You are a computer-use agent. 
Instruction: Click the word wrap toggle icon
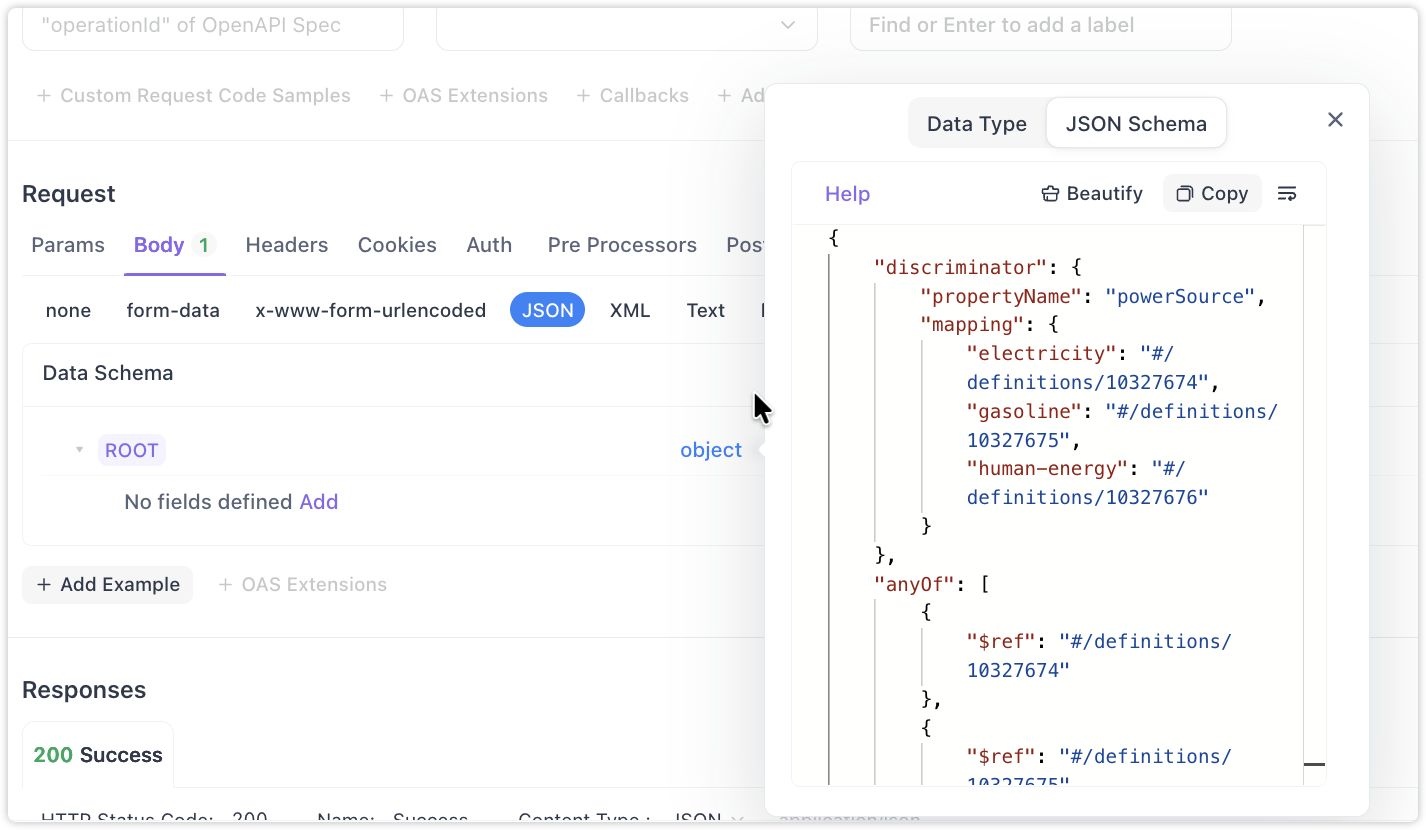coord(1287,194)
